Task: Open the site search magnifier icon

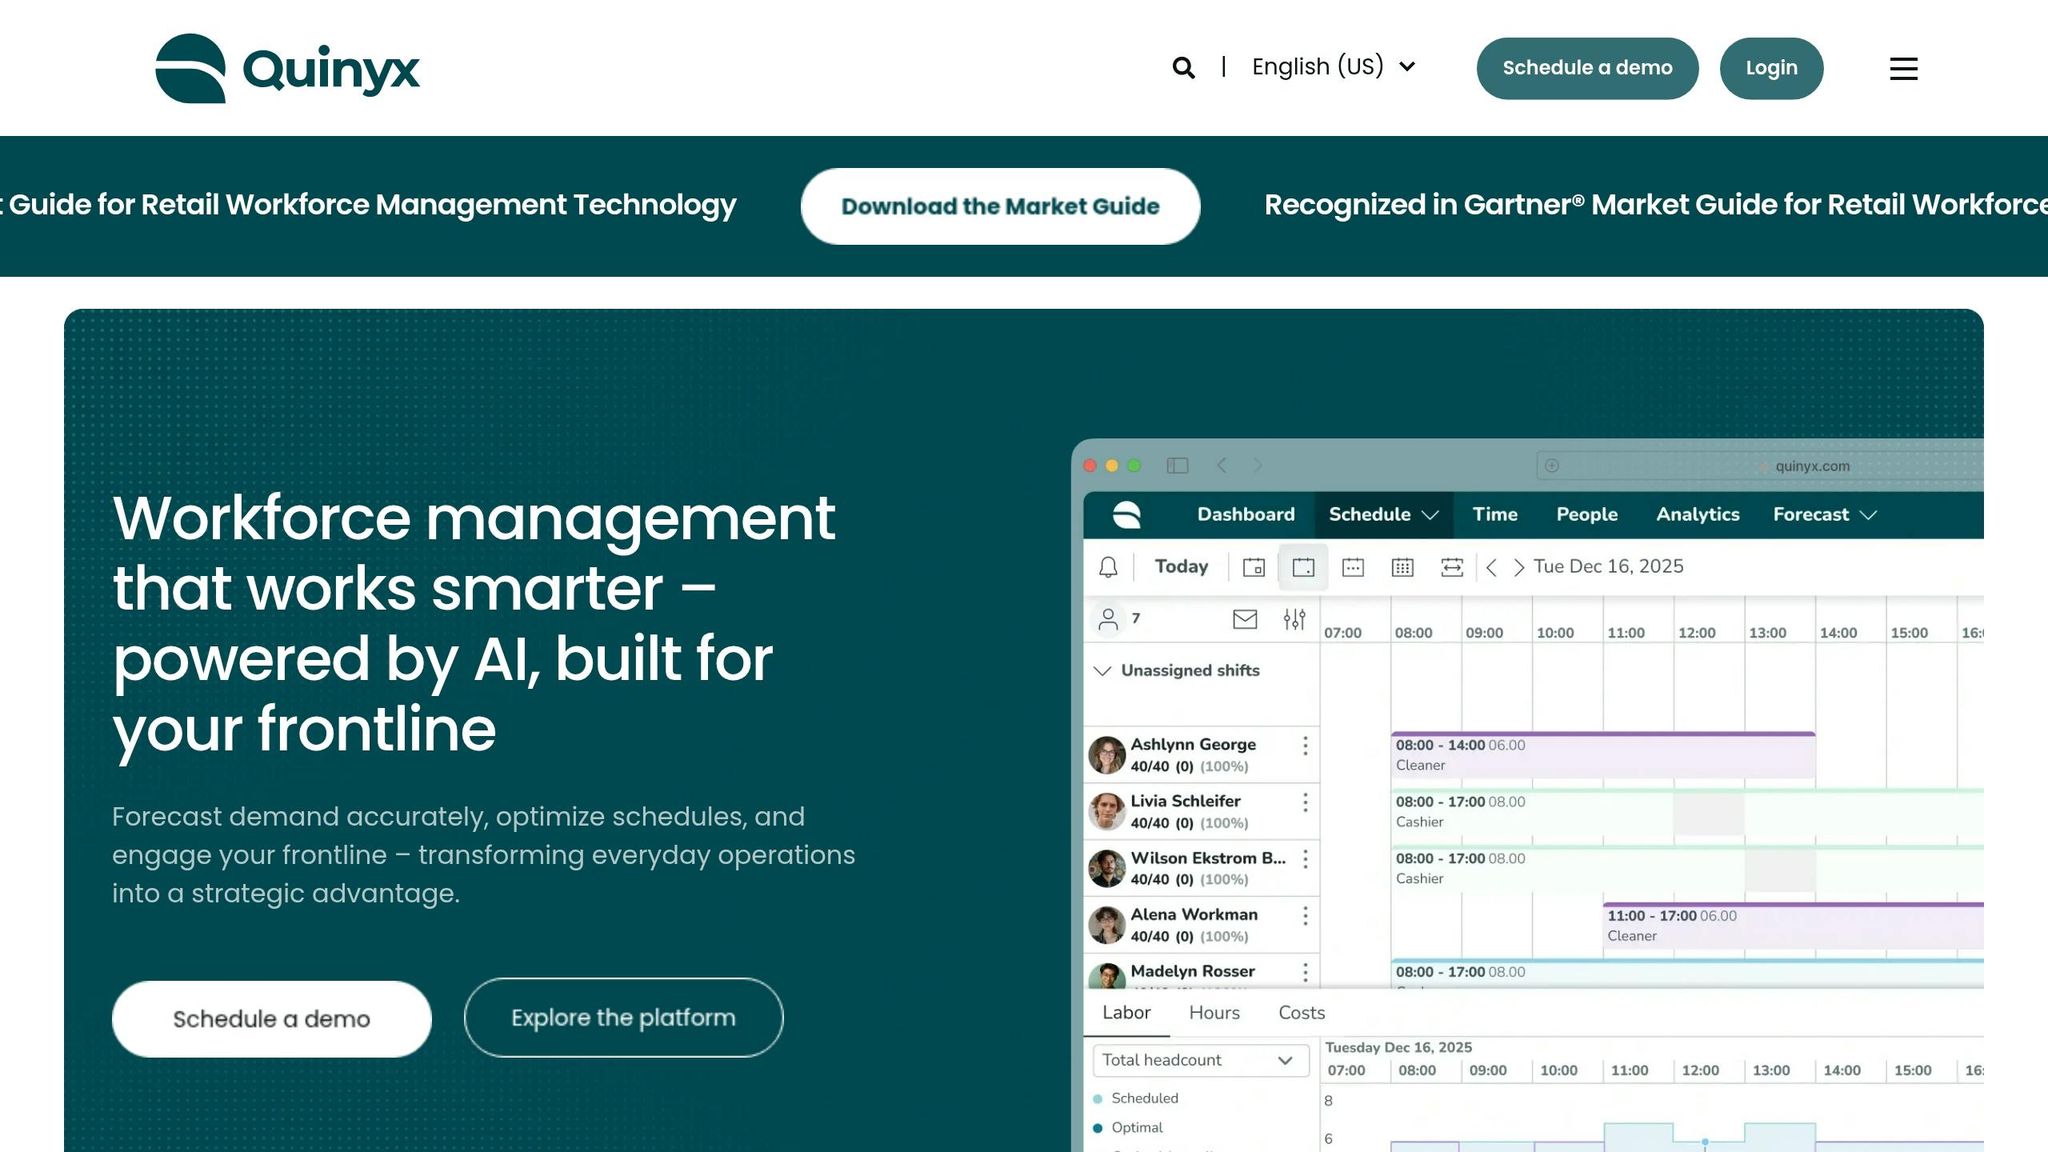Action: tap(1183, 67)
